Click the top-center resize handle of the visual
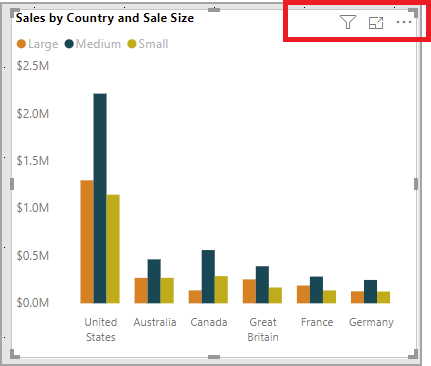 214,10
